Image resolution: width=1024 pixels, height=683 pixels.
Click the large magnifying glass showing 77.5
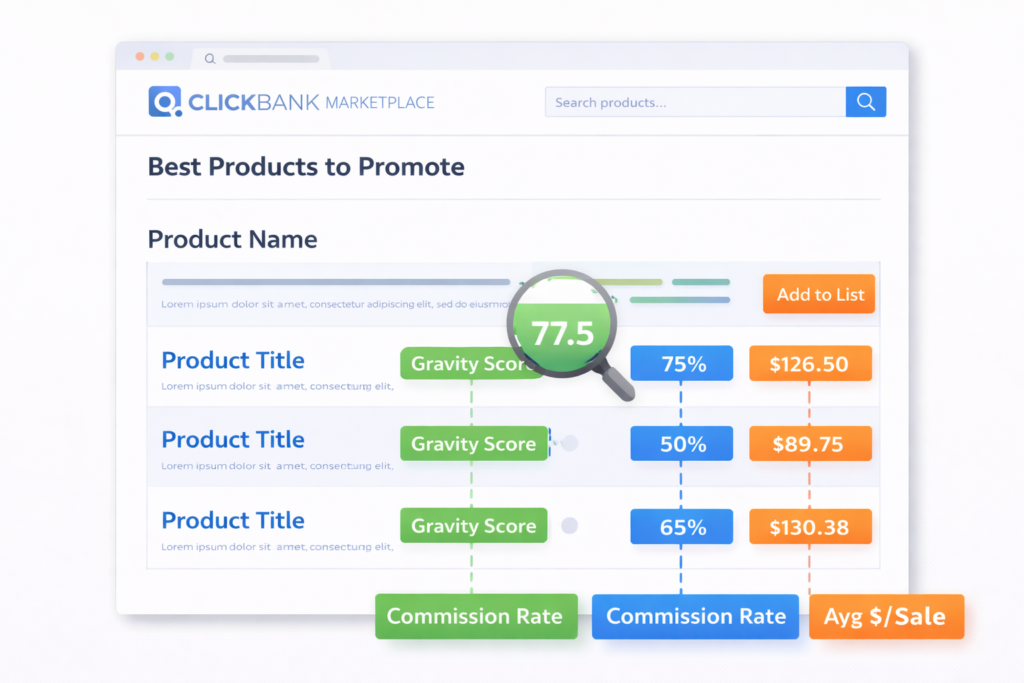pyautogui.click(x=564, y=329)
